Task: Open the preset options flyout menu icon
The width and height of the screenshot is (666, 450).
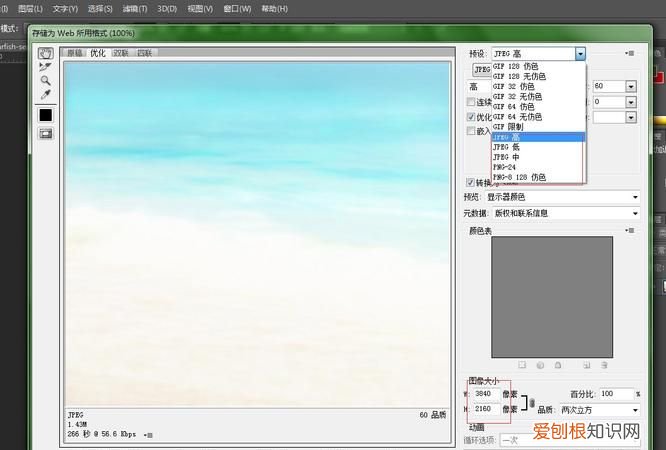Action: [x=628, y=53]
